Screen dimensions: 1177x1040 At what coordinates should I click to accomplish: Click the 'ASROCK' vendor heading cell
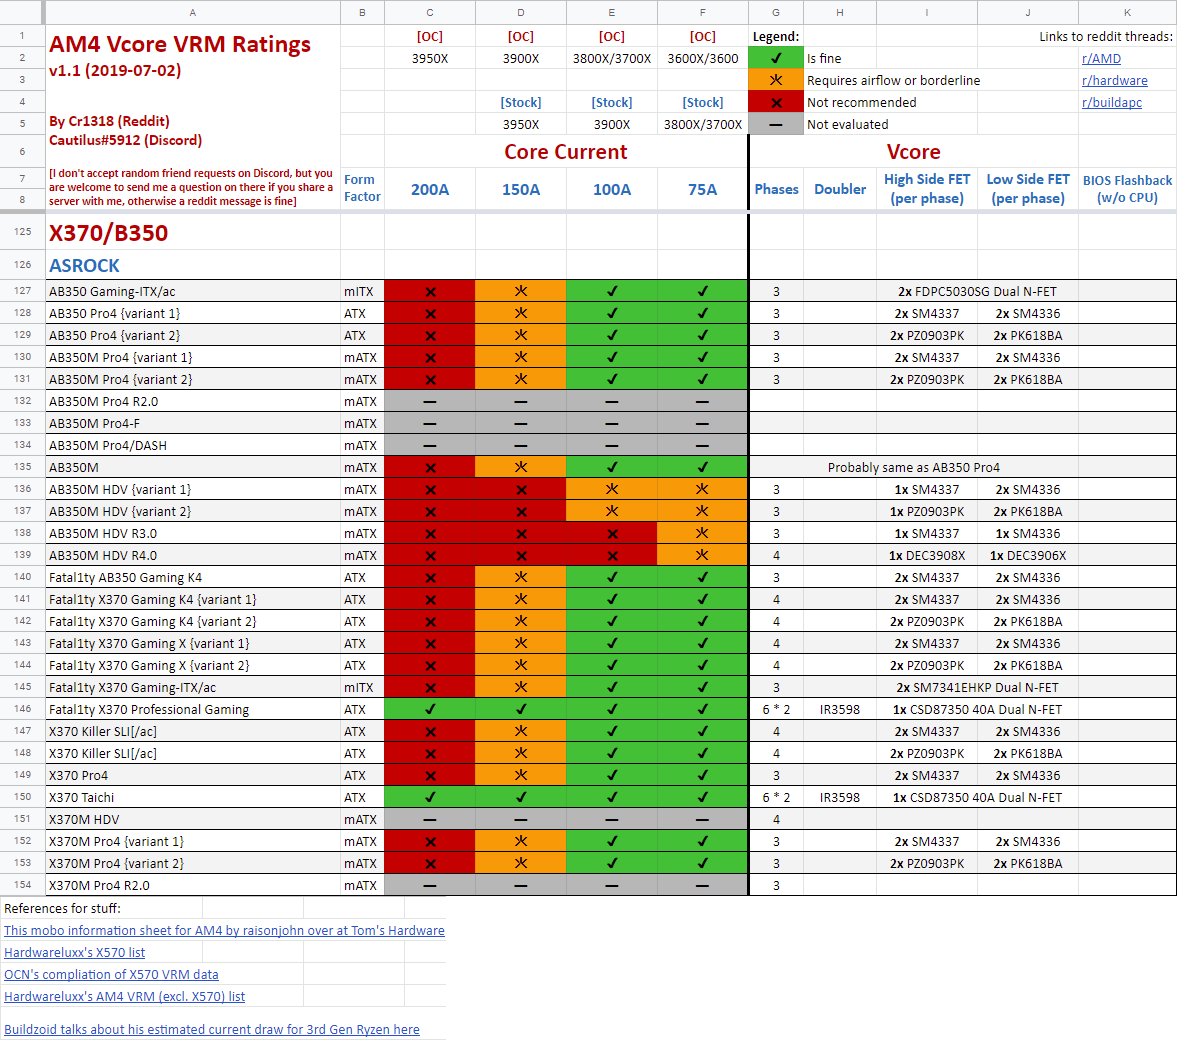pos(193,265)
